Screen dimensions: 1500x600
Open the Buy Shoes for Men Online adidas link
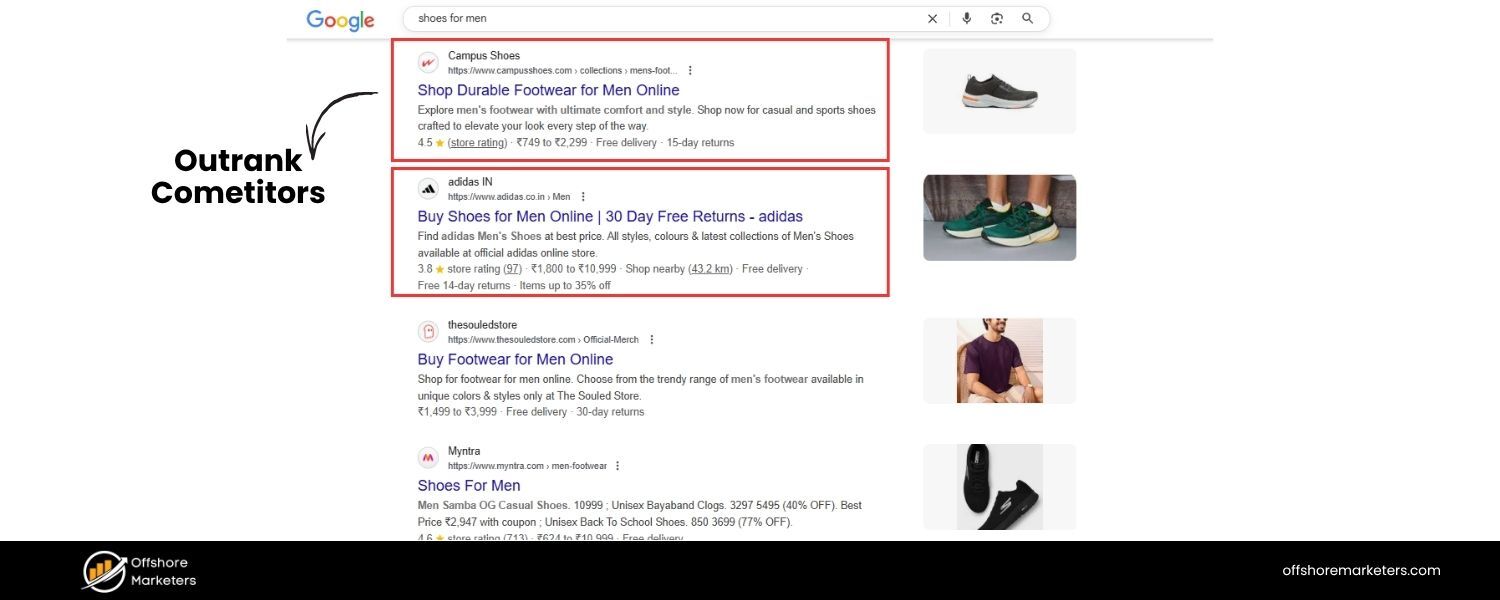[x=610, y=216]
